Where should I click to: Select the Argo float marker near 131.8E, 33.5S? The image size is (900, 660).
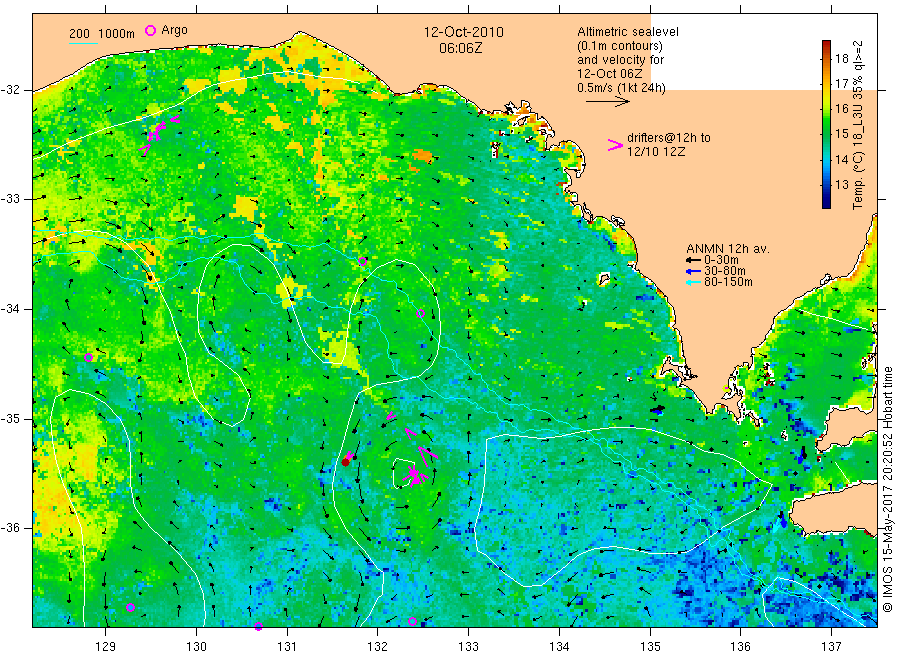(362, 261)
